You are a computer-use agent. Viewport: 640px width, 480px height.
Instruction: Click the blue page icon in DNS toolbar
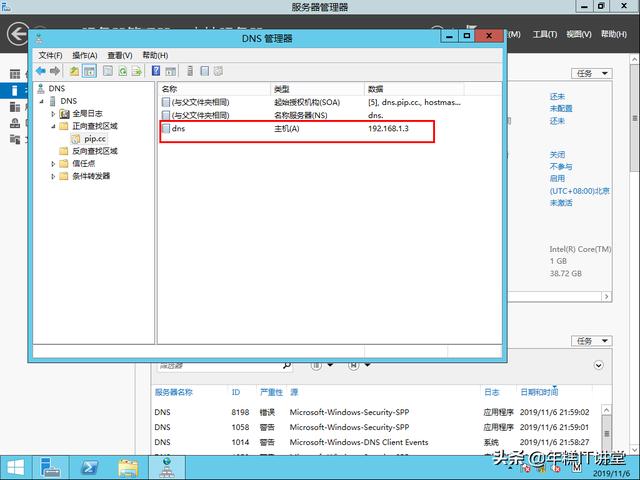[204, 71]
